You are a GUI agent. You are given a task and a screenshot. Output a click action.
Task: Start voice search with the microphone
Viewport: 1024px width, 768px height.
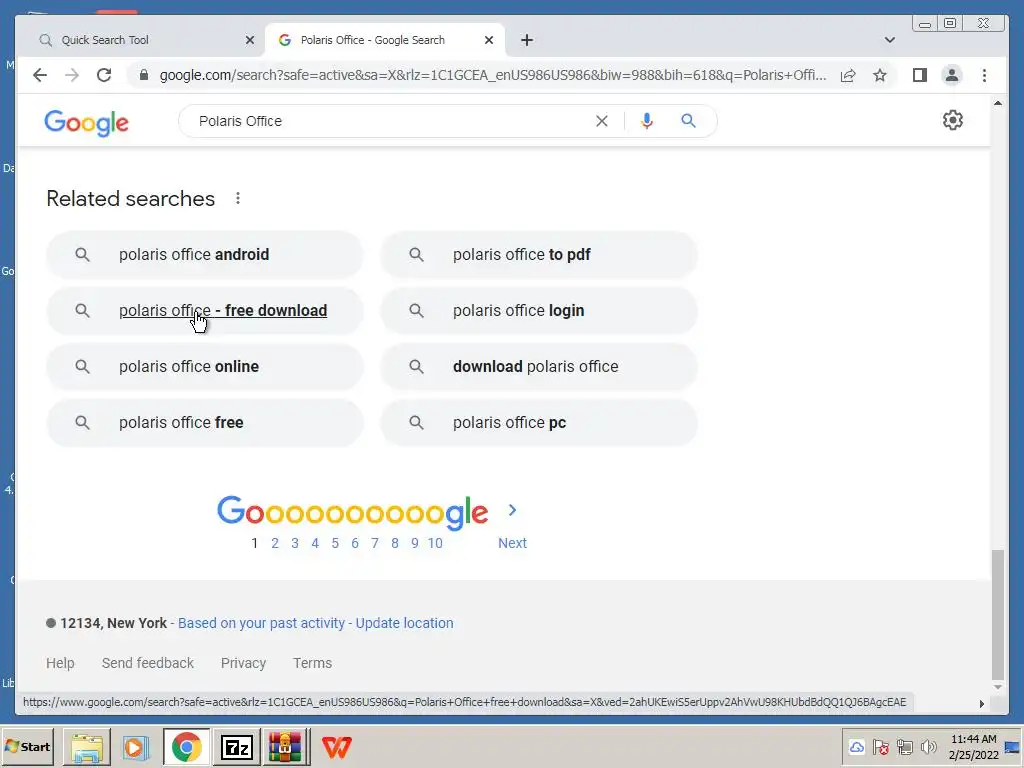coord(647,121)
